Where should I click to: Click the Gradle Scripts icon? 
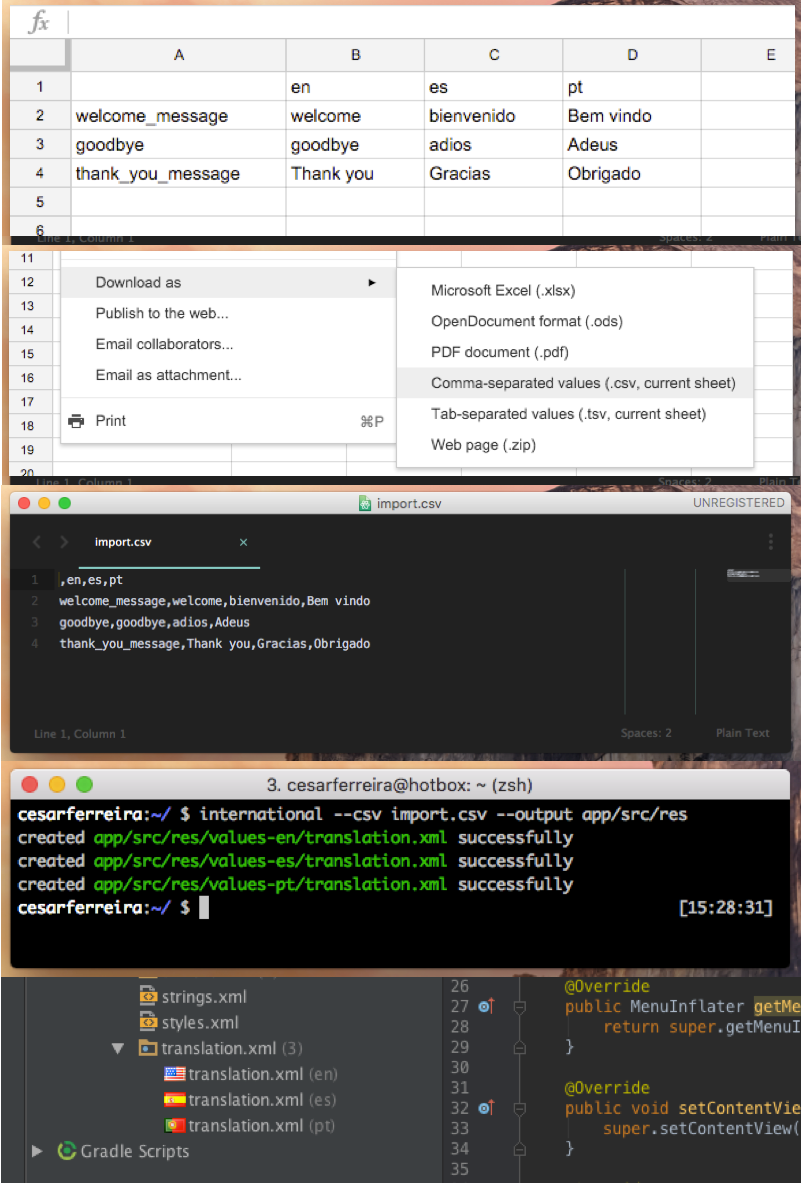point(67,1151)
